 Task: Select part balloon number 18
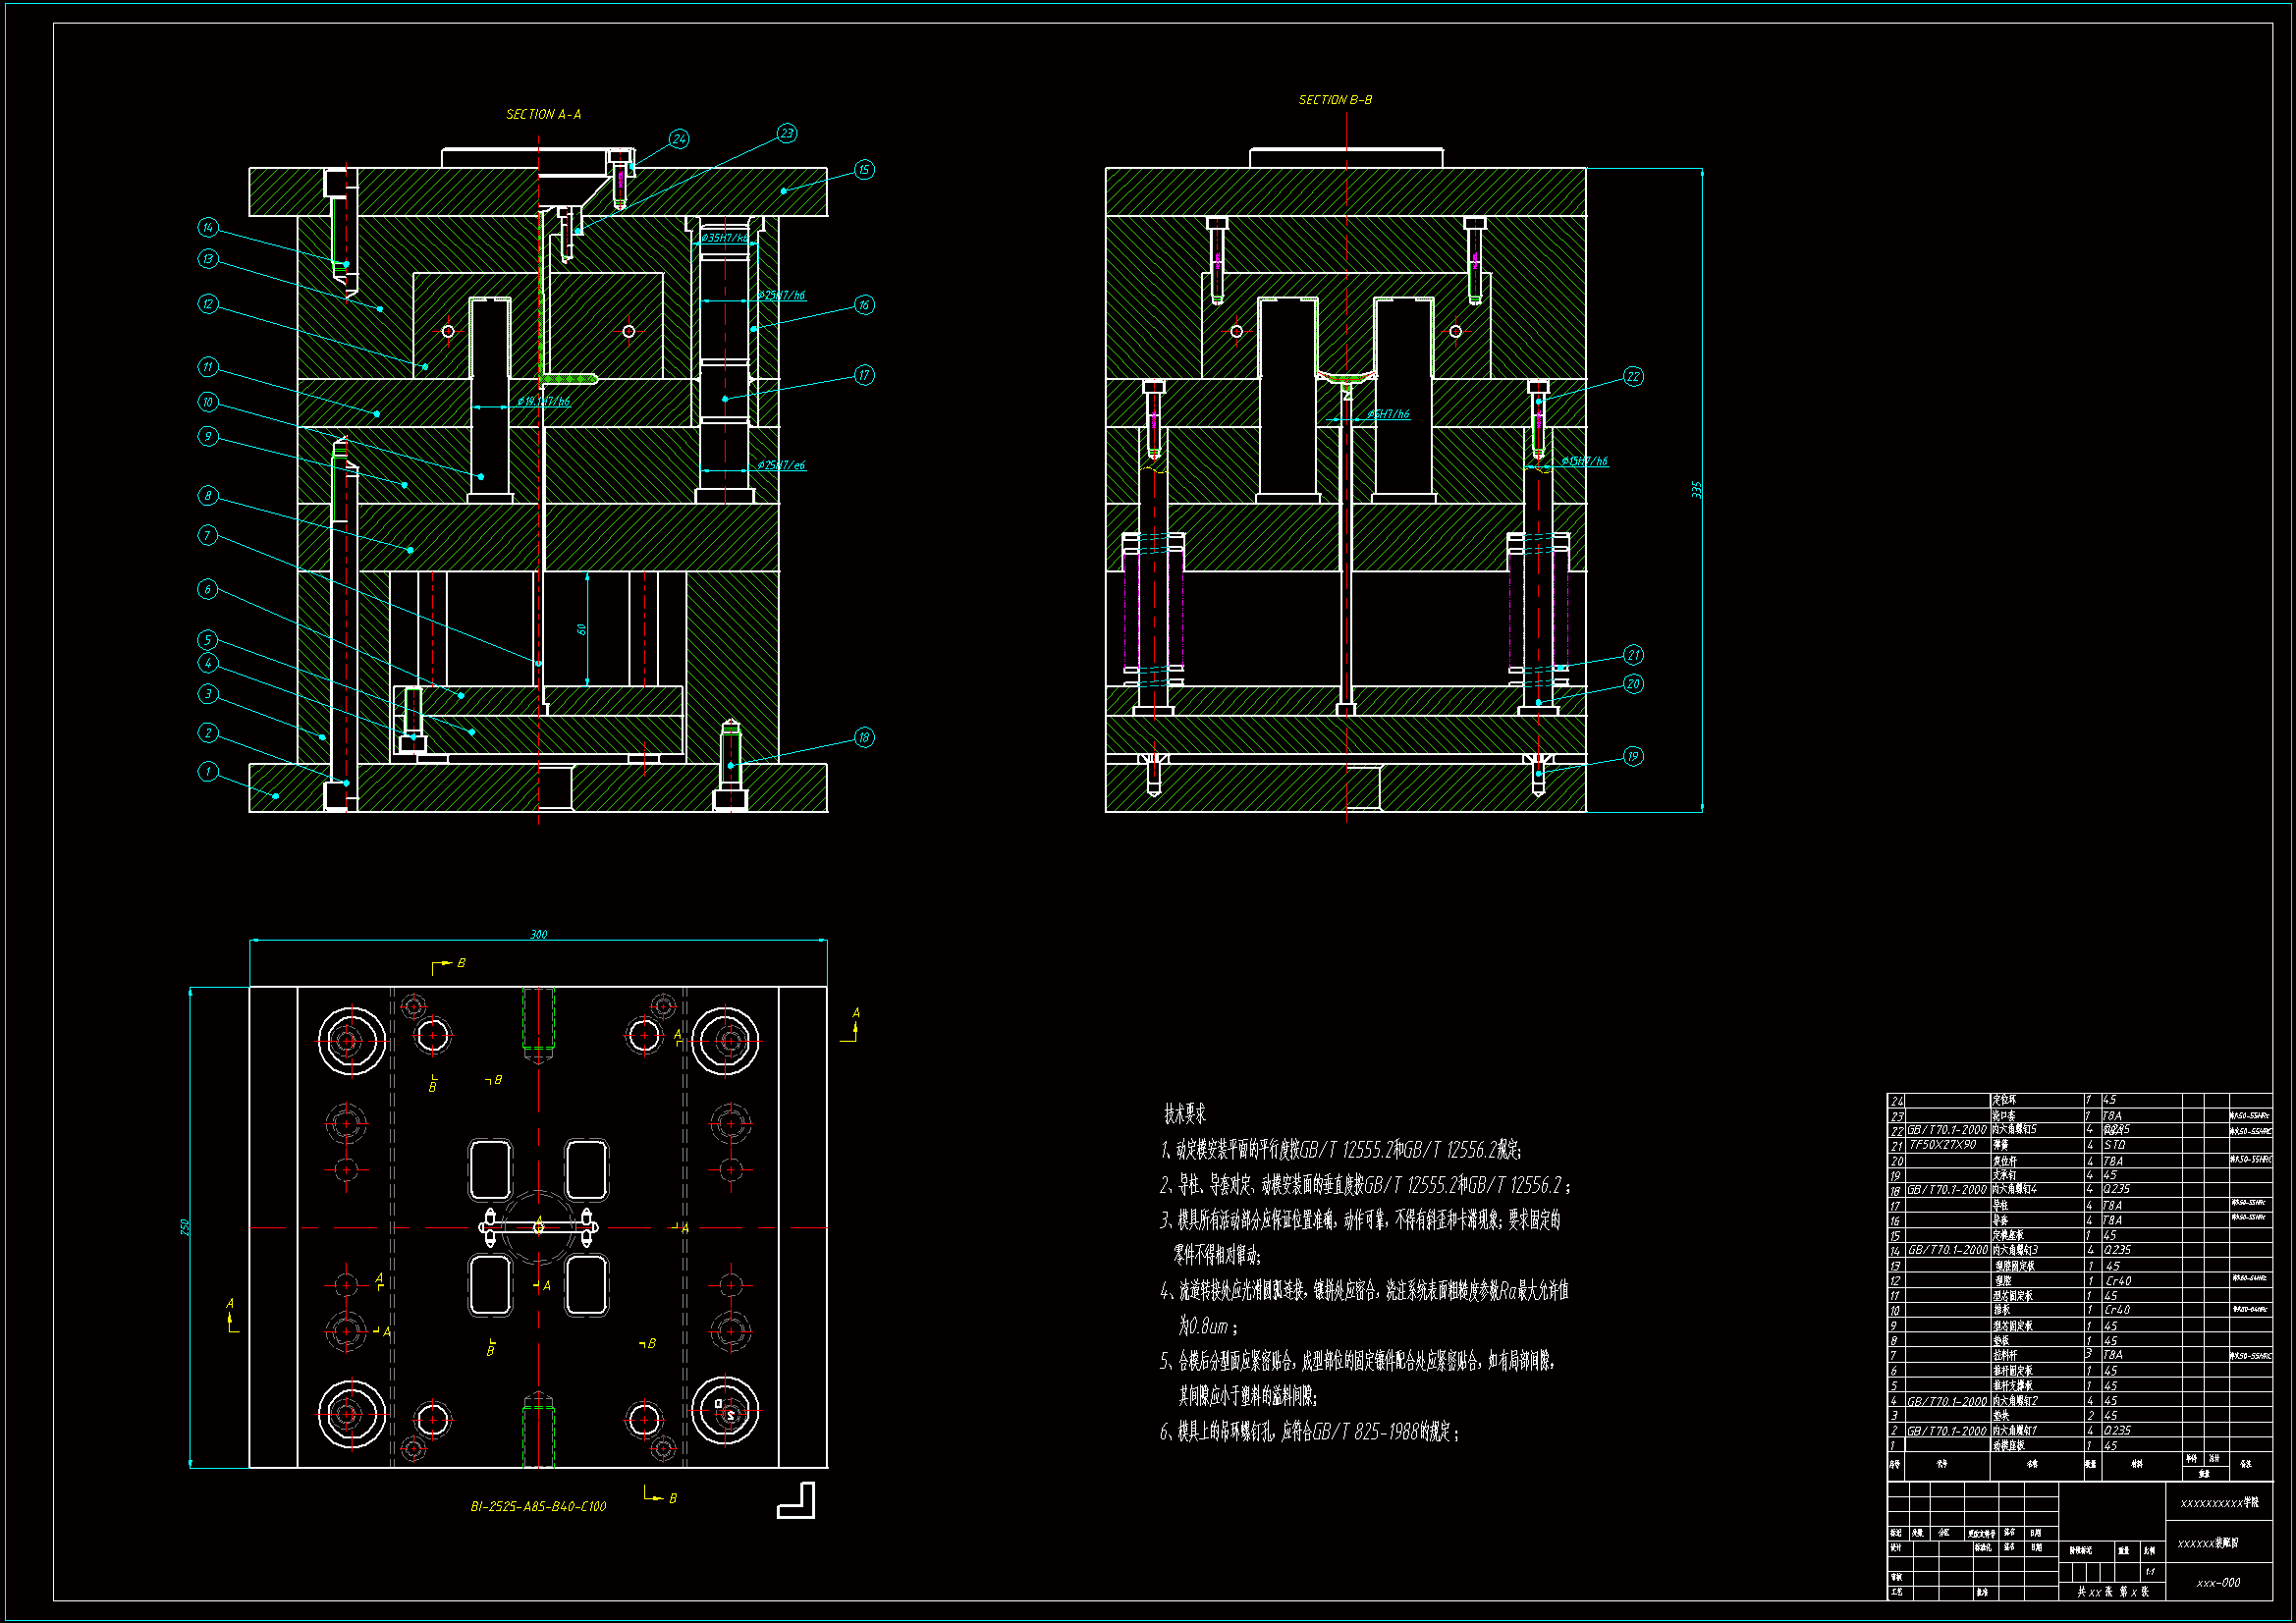click(864, 738)
